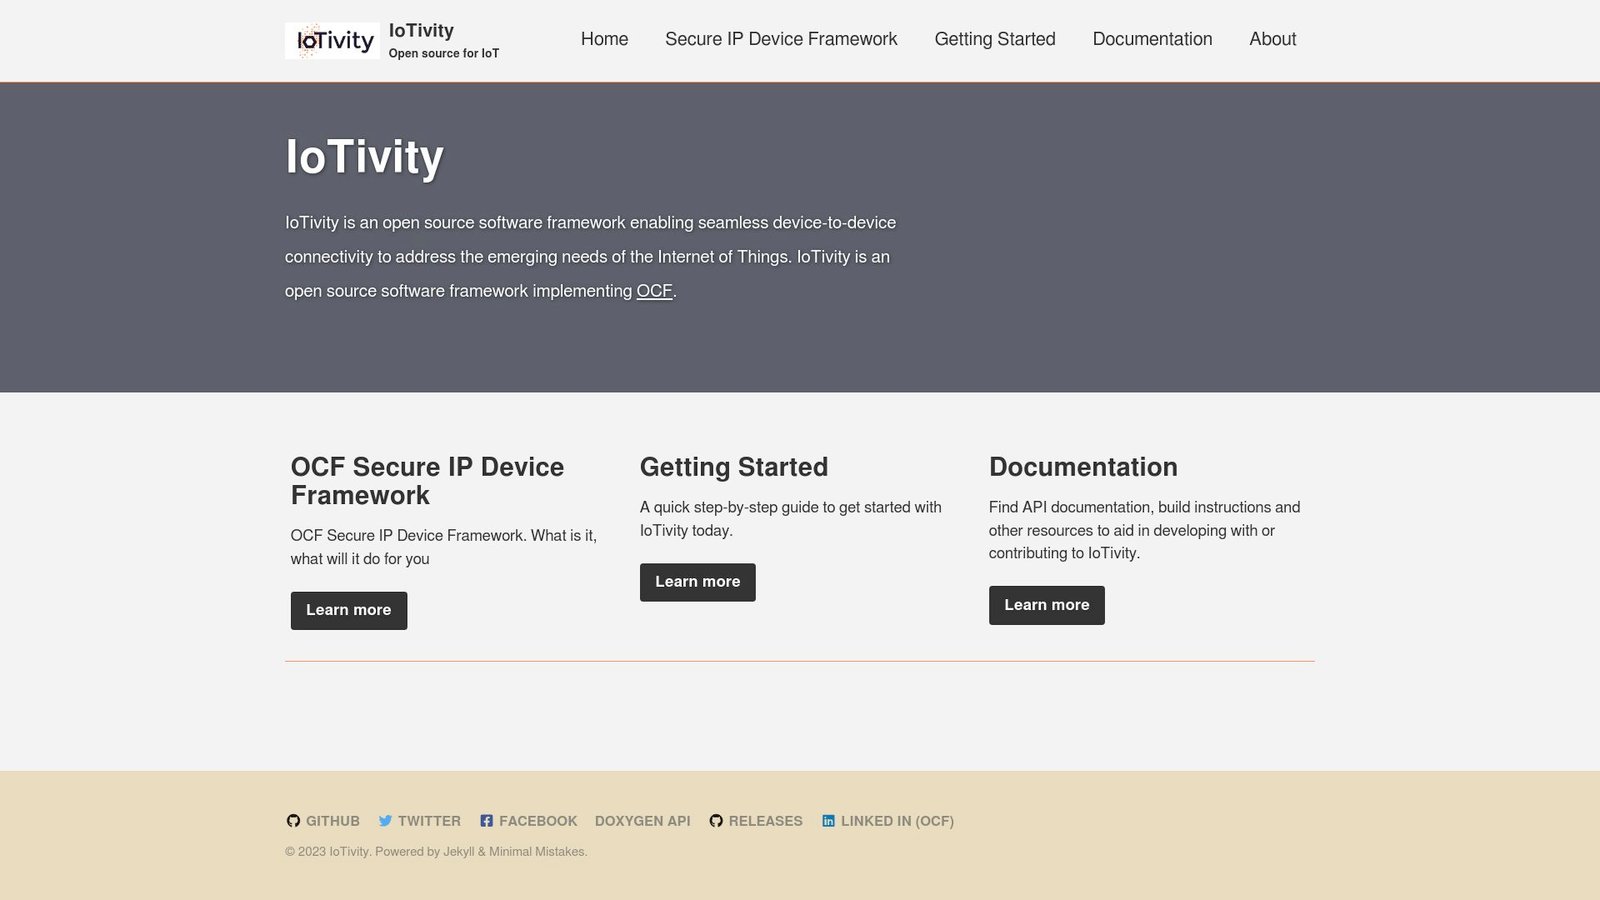This screenshot has height=900, width=1600.
Task: Open the Minimal Mistakes link in the footer
Action: click(x=536, y=851)
